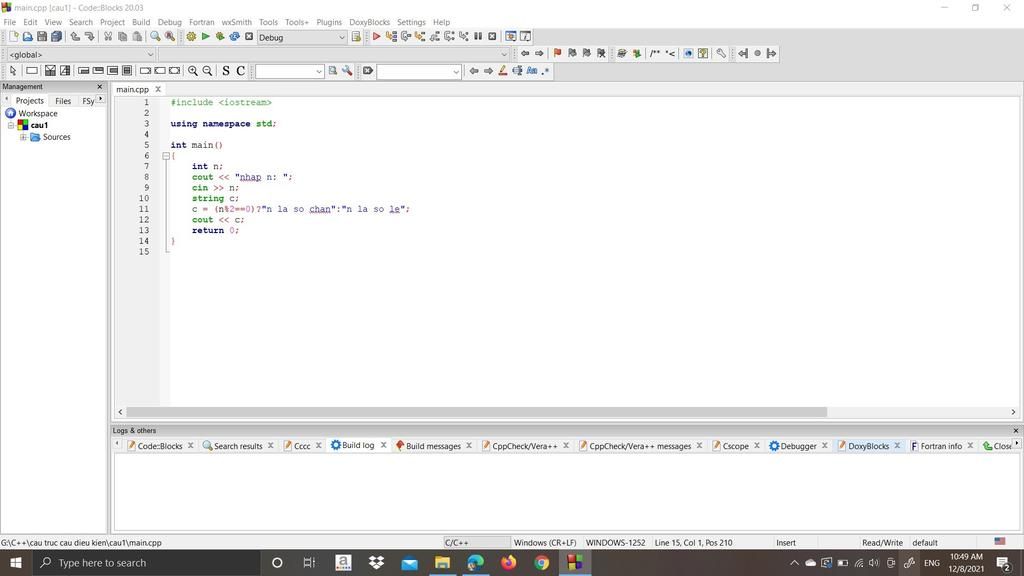The image size is (1024, 576).
Task: Toggle bookmark with red flag icon
Action: click(x=557, y=53)
